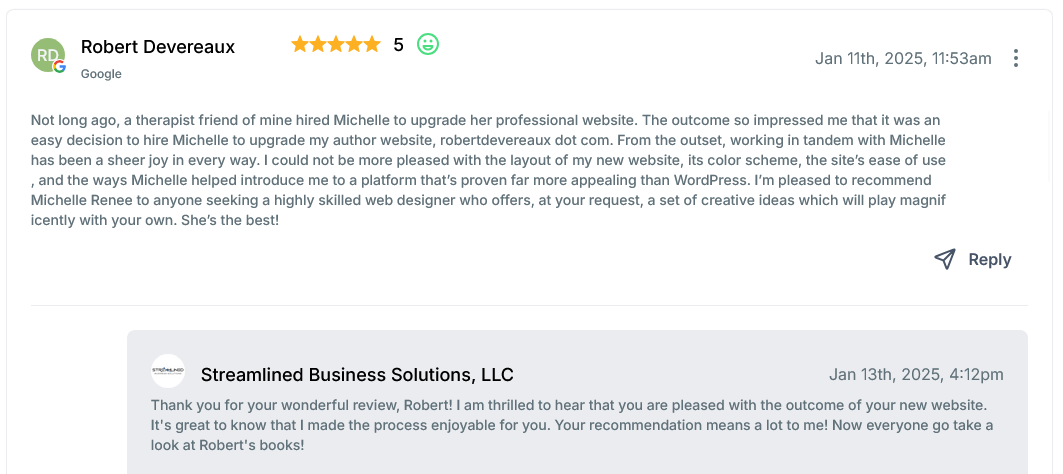
Task: Click the numeric rating 5
Action: click(x=398, y=45)
